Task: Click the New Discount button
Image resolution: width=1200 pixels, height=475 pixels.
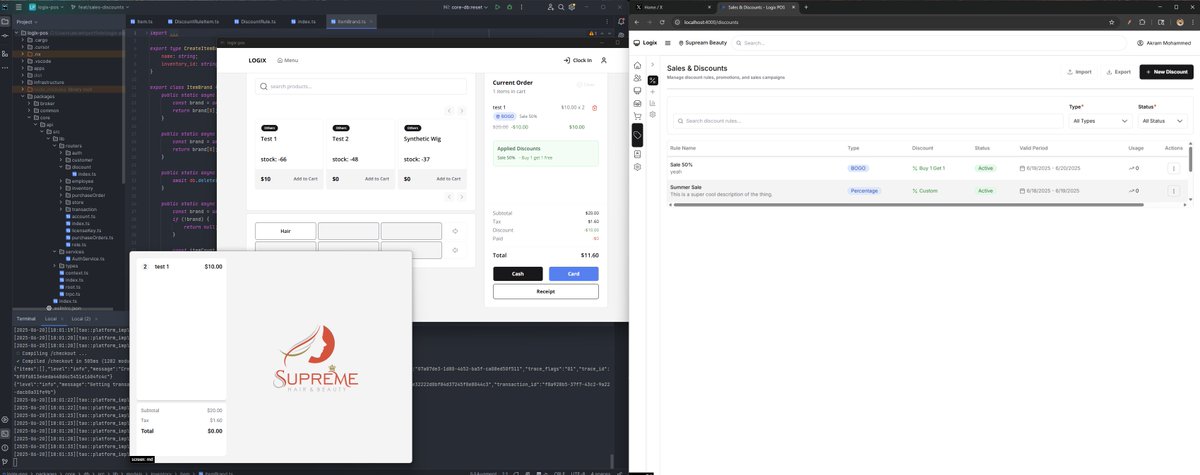Action: tap(1166, 72)
